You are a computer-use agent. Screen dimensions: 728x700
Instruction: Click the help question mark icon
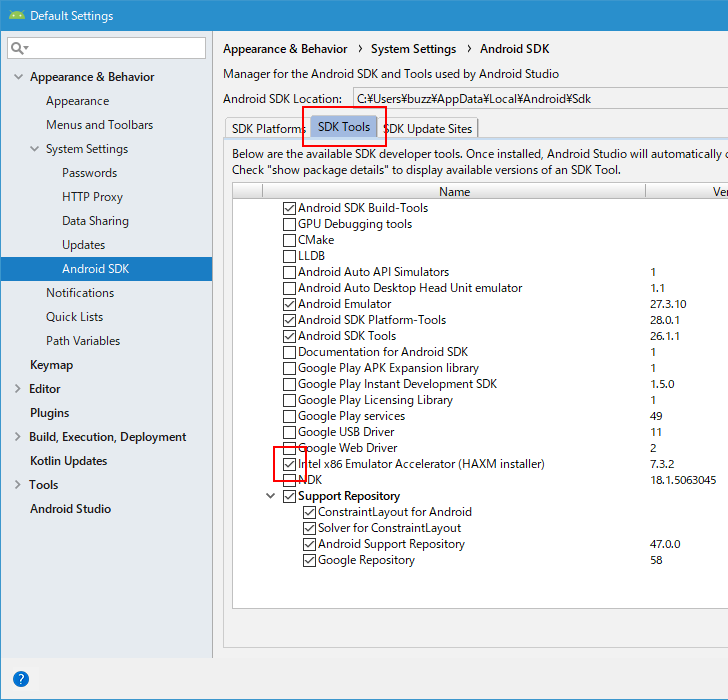(21, 679)
